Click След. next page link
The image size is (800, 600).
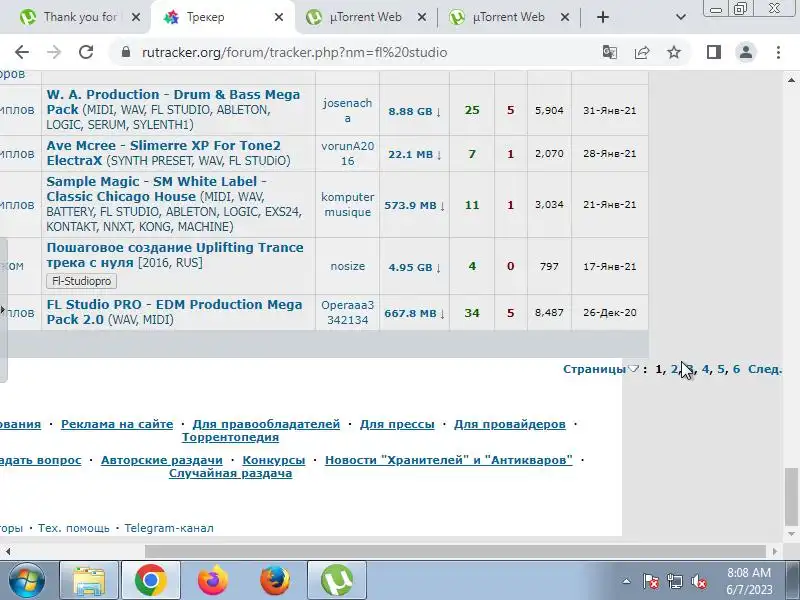coord(765,369)
